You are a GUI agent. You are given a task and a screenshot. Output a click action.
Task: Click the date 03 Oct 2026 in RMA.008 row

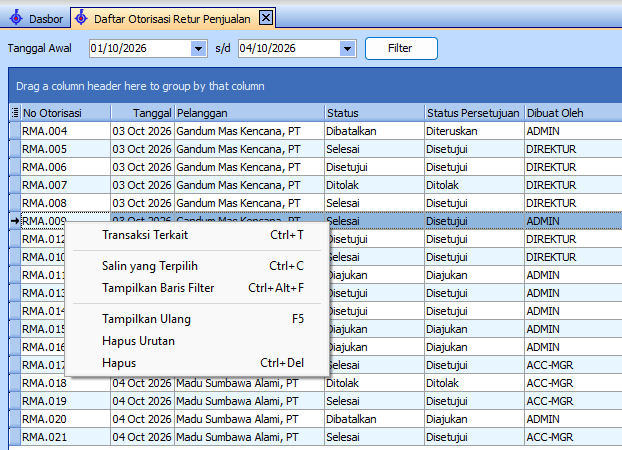142,203
